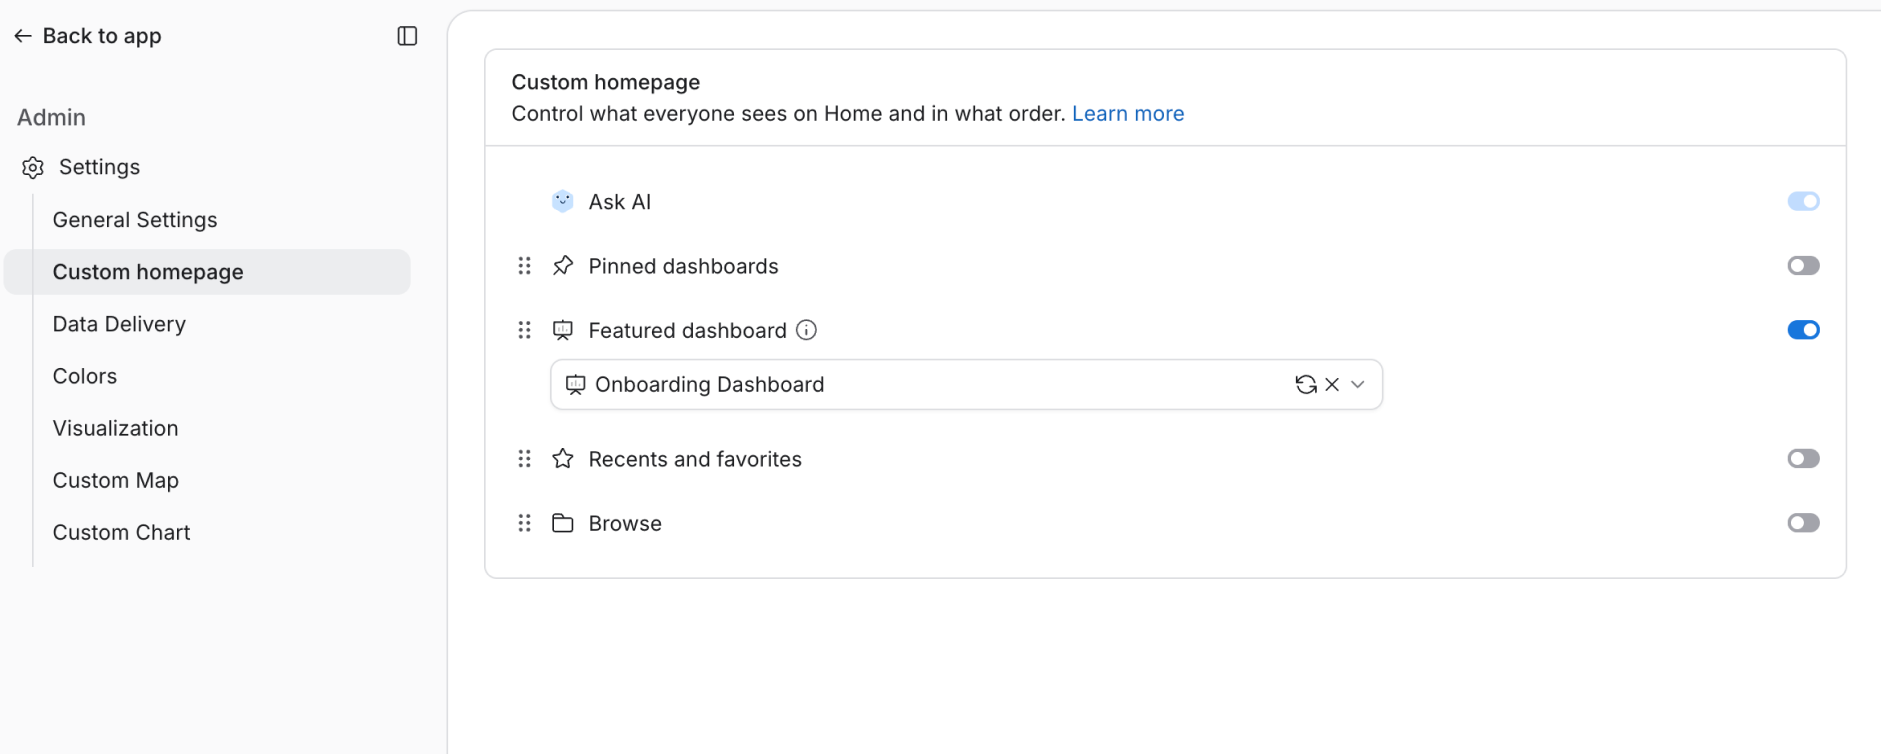Click the presentation icon beside Featured dashboard
This screenshot has height=754, width=1881.
pyautogui.click(x=563, y=330)
